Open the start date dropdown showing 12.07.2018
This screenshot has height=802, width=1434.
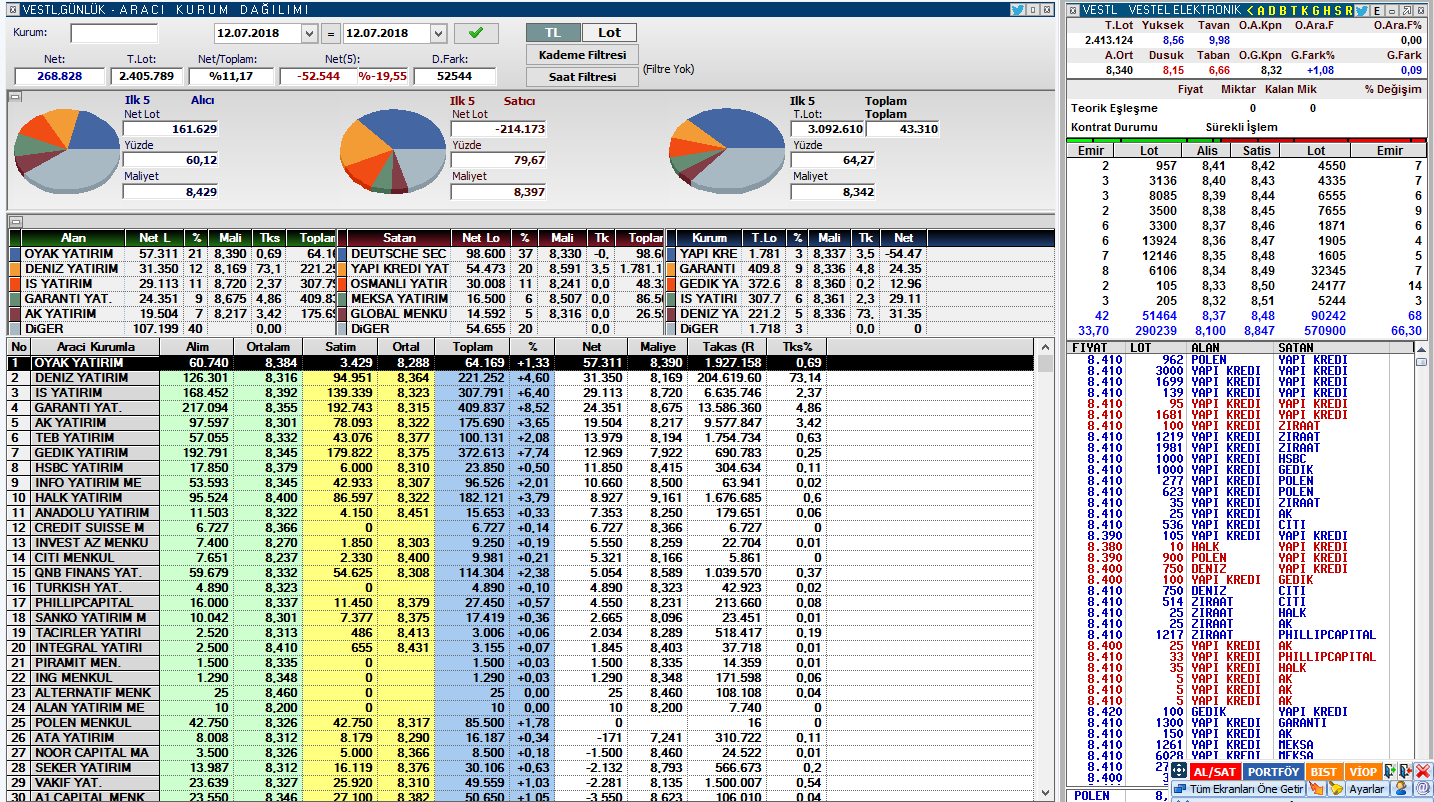tap(308, 33)
